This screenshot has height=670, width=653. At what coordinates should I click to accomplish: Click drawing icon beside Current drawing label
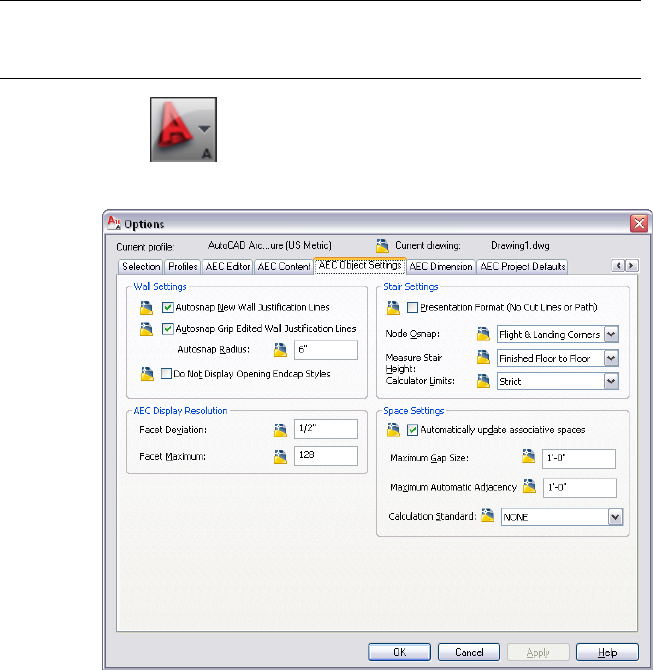[382, 246]
